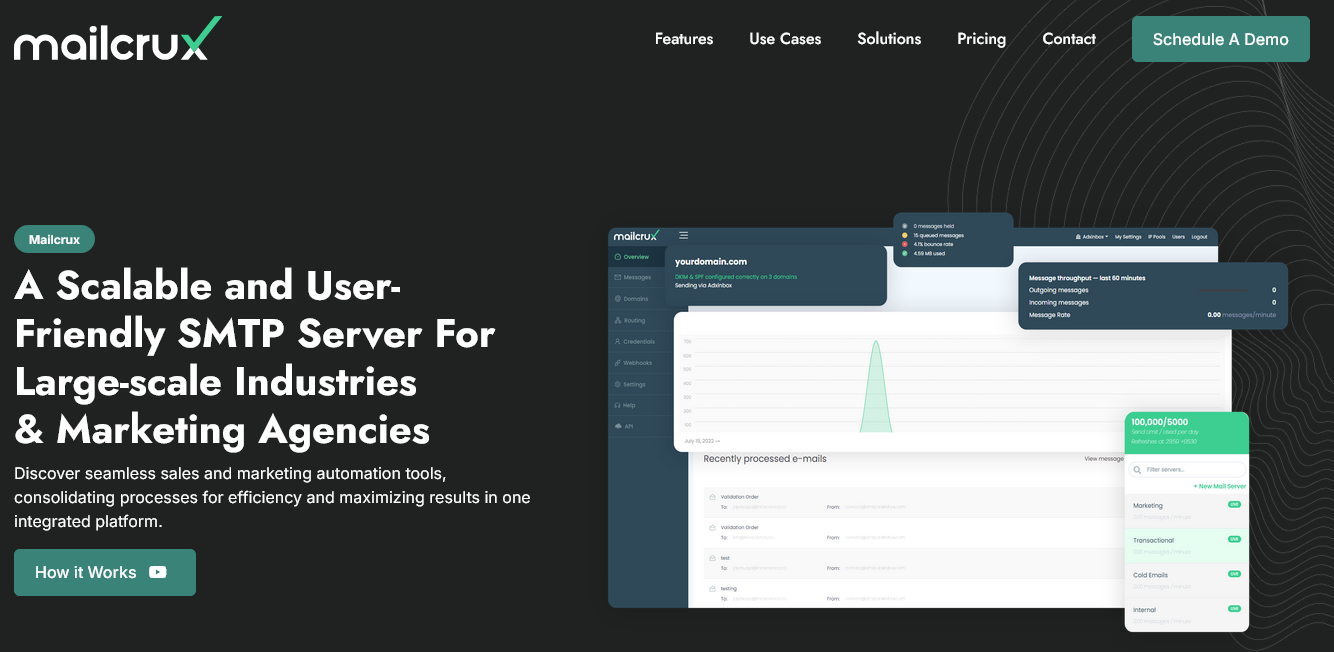Click the Schedule A Demo button
This screenshot has height=652, width=1334.
tap(1220, 39)
